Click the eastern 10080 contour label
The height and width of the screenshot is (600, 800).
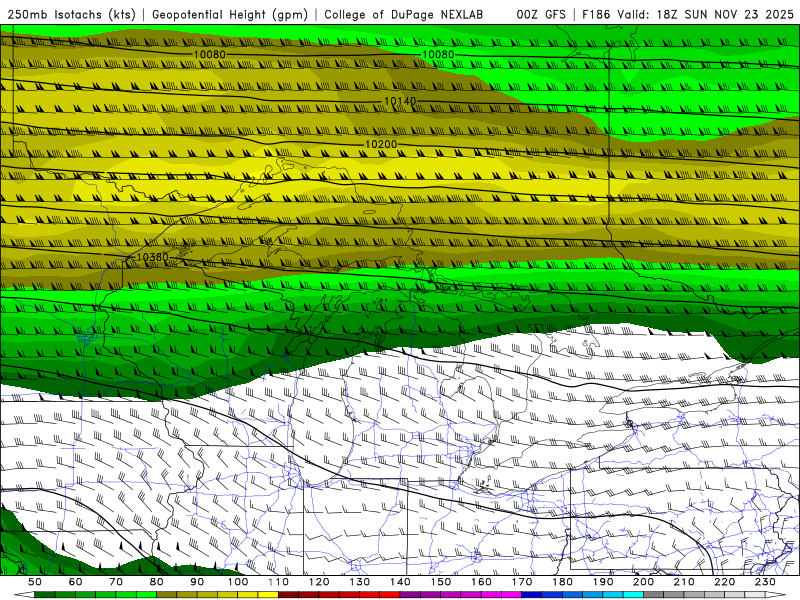coord(438,54)
